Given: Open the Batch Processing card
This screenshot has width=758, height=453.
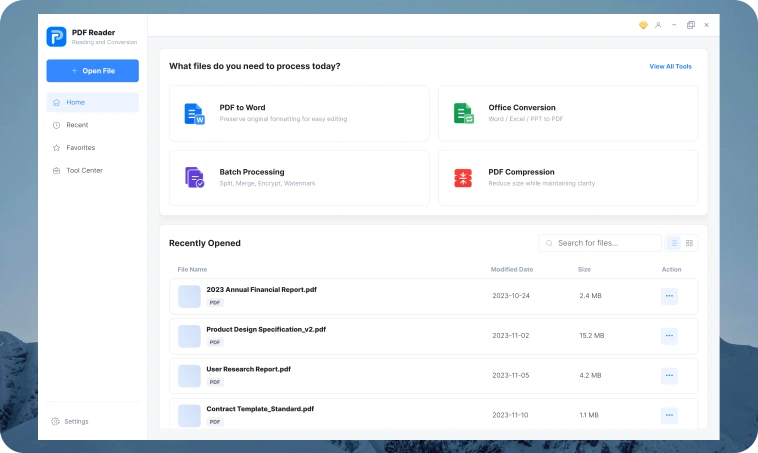Looking at the screenshot, I should coord(299,178).
